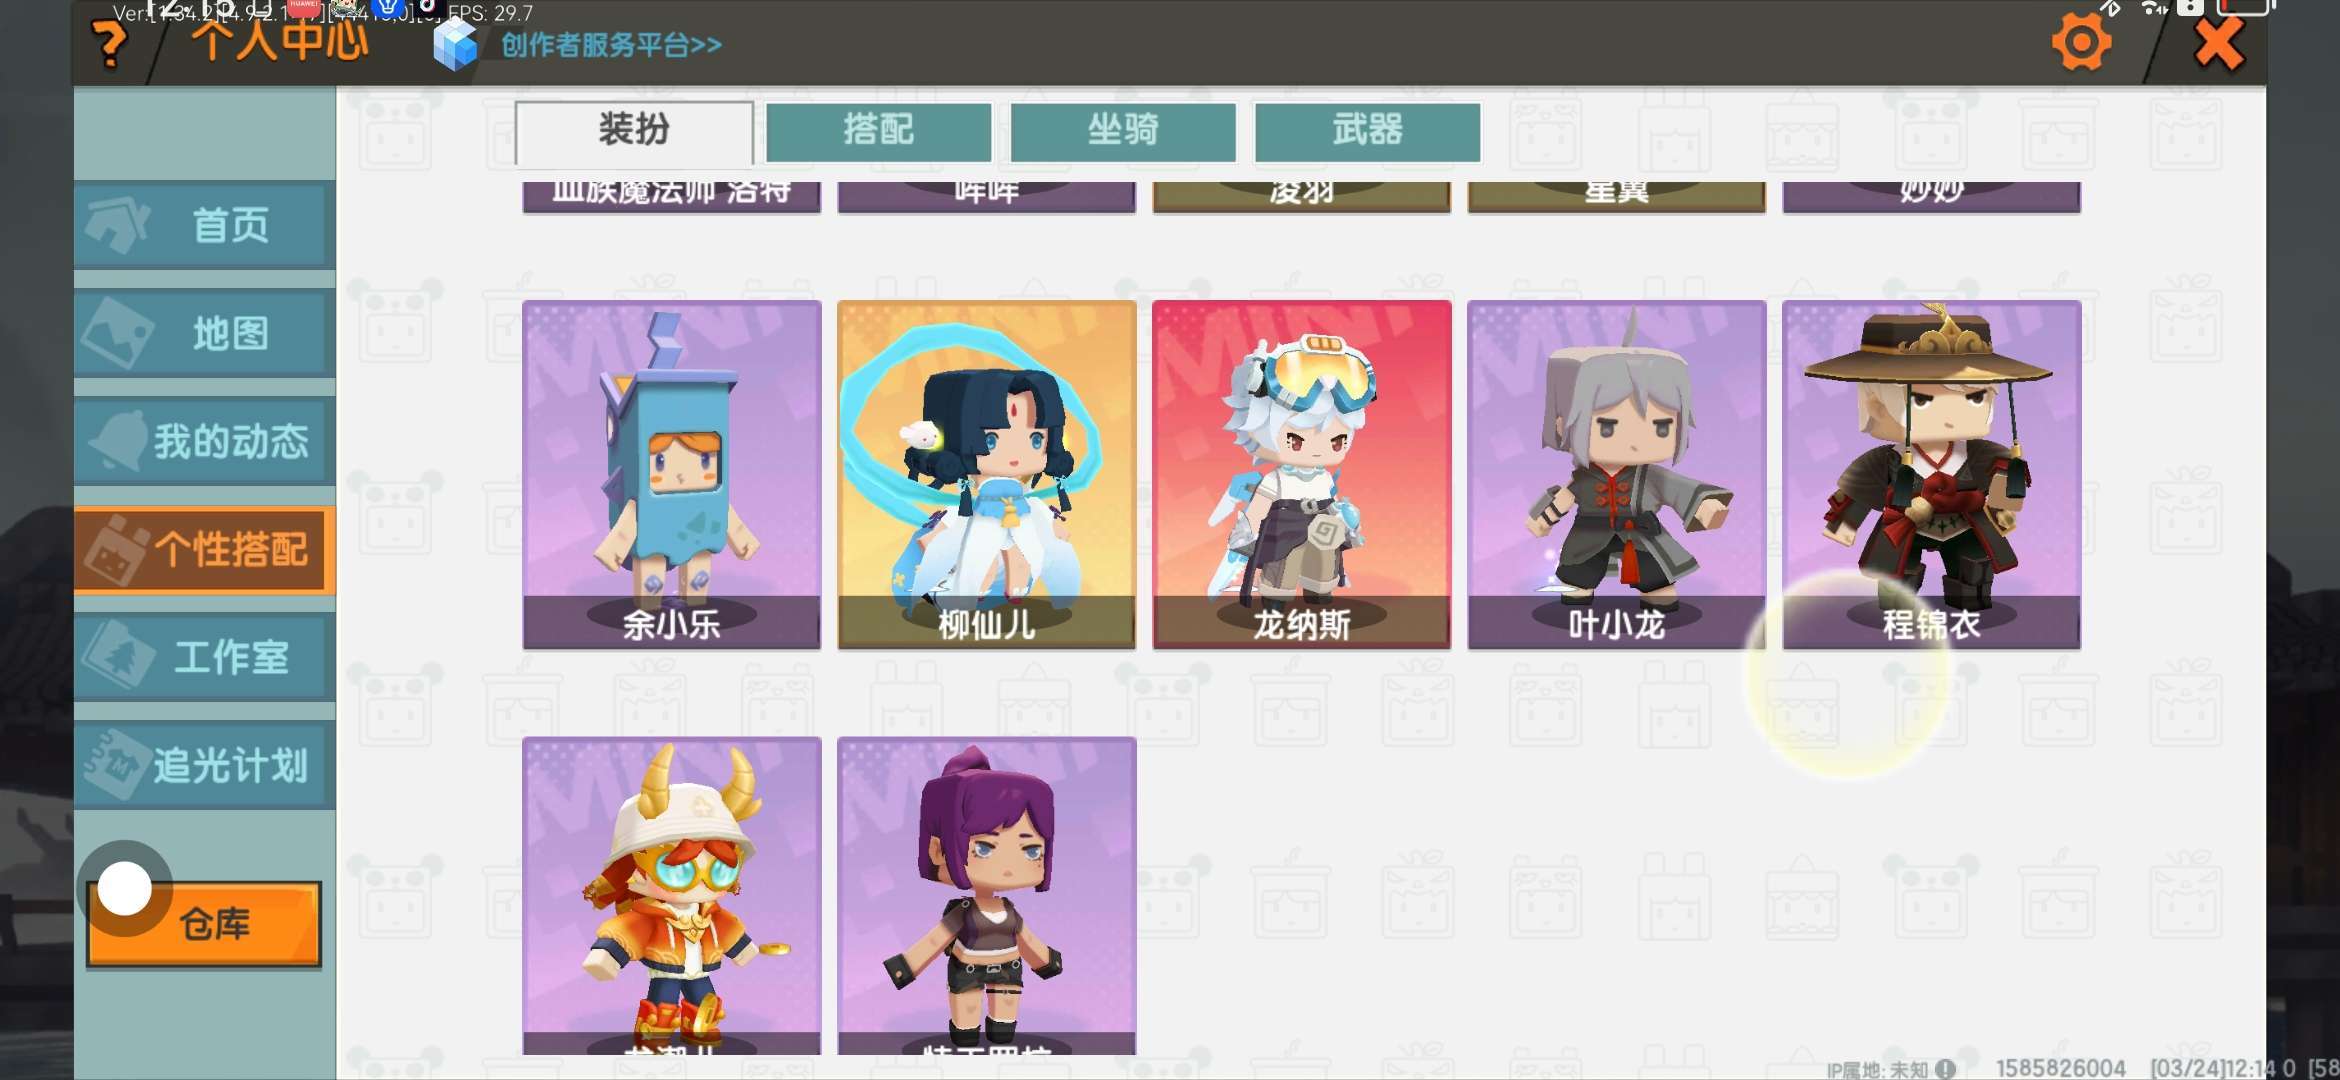The height and width of the screenshot is (1080, 2340).
Task: Click the question mark help icon
Action: pos(109,45)
